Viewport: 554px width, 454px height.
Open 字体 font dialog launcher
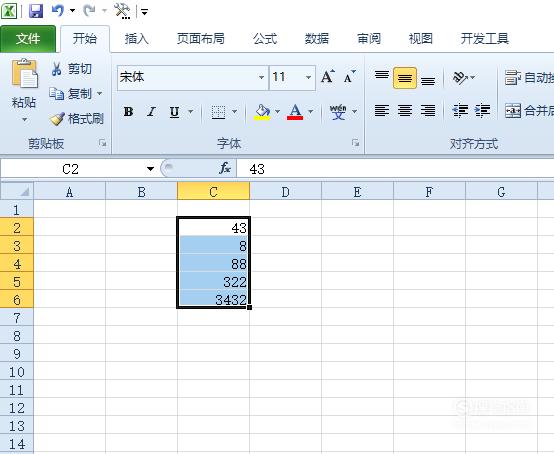[x=355, y=143]
